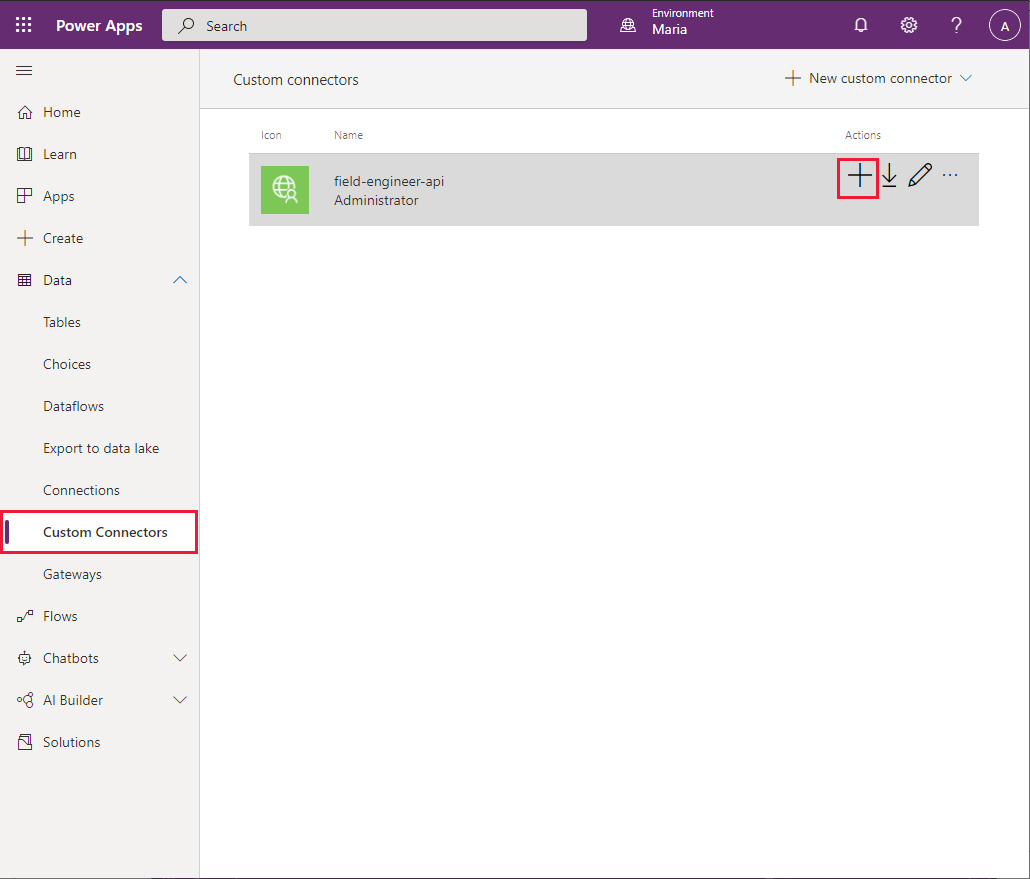Open more actions ellipsis for field-engineer-api
Image resolution: width=1030 pixels, height=879 pixels.
click(950, 175)
